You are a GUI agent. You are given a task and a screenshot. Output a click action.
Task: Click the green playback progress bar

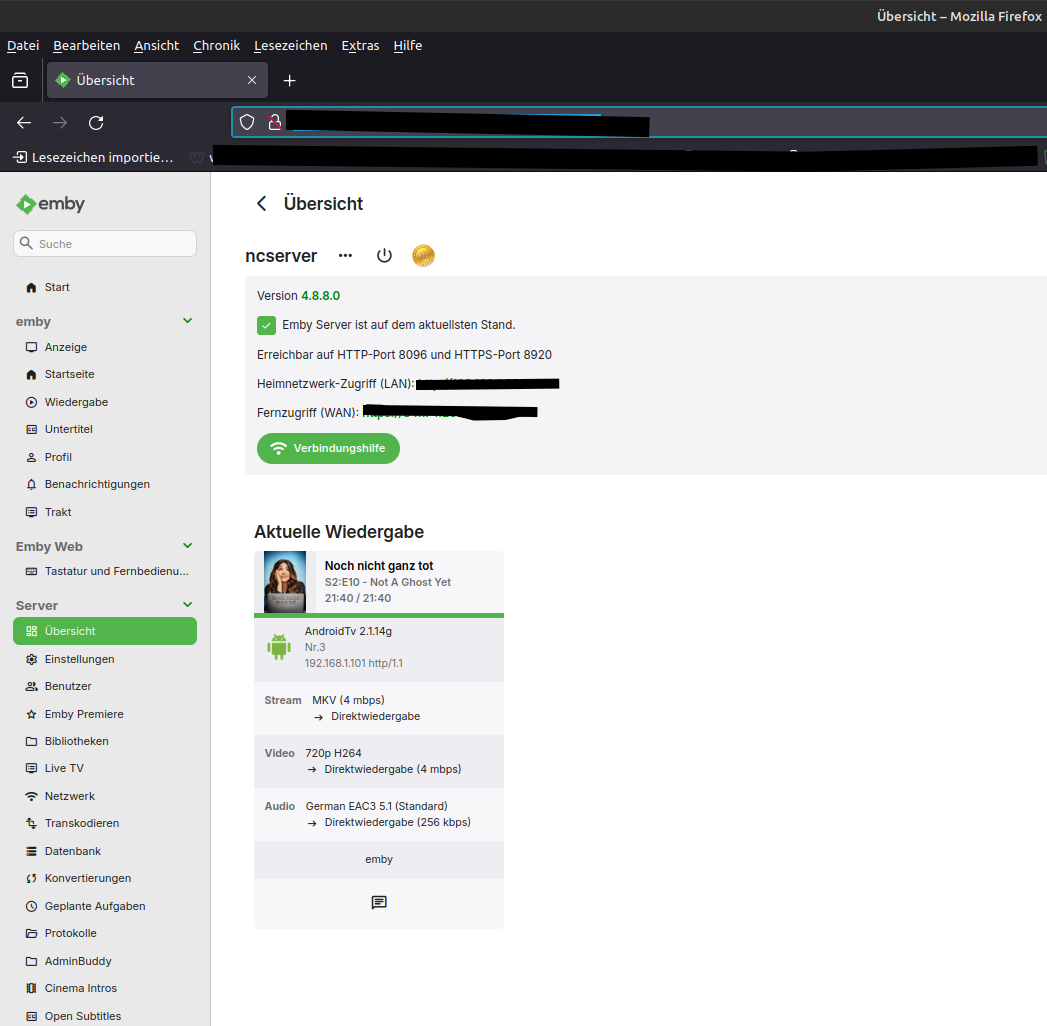point(379,615)
